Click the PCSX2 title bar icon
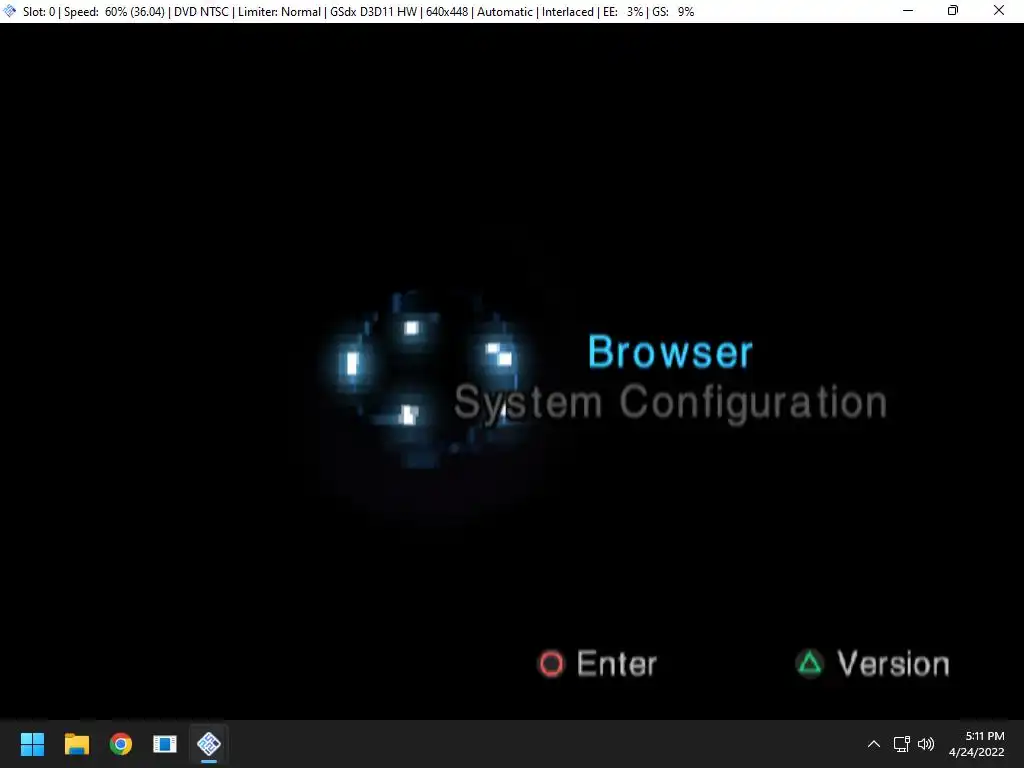Image resolution: width=1024 pixels, height=768 pixels. coord(10,11)
